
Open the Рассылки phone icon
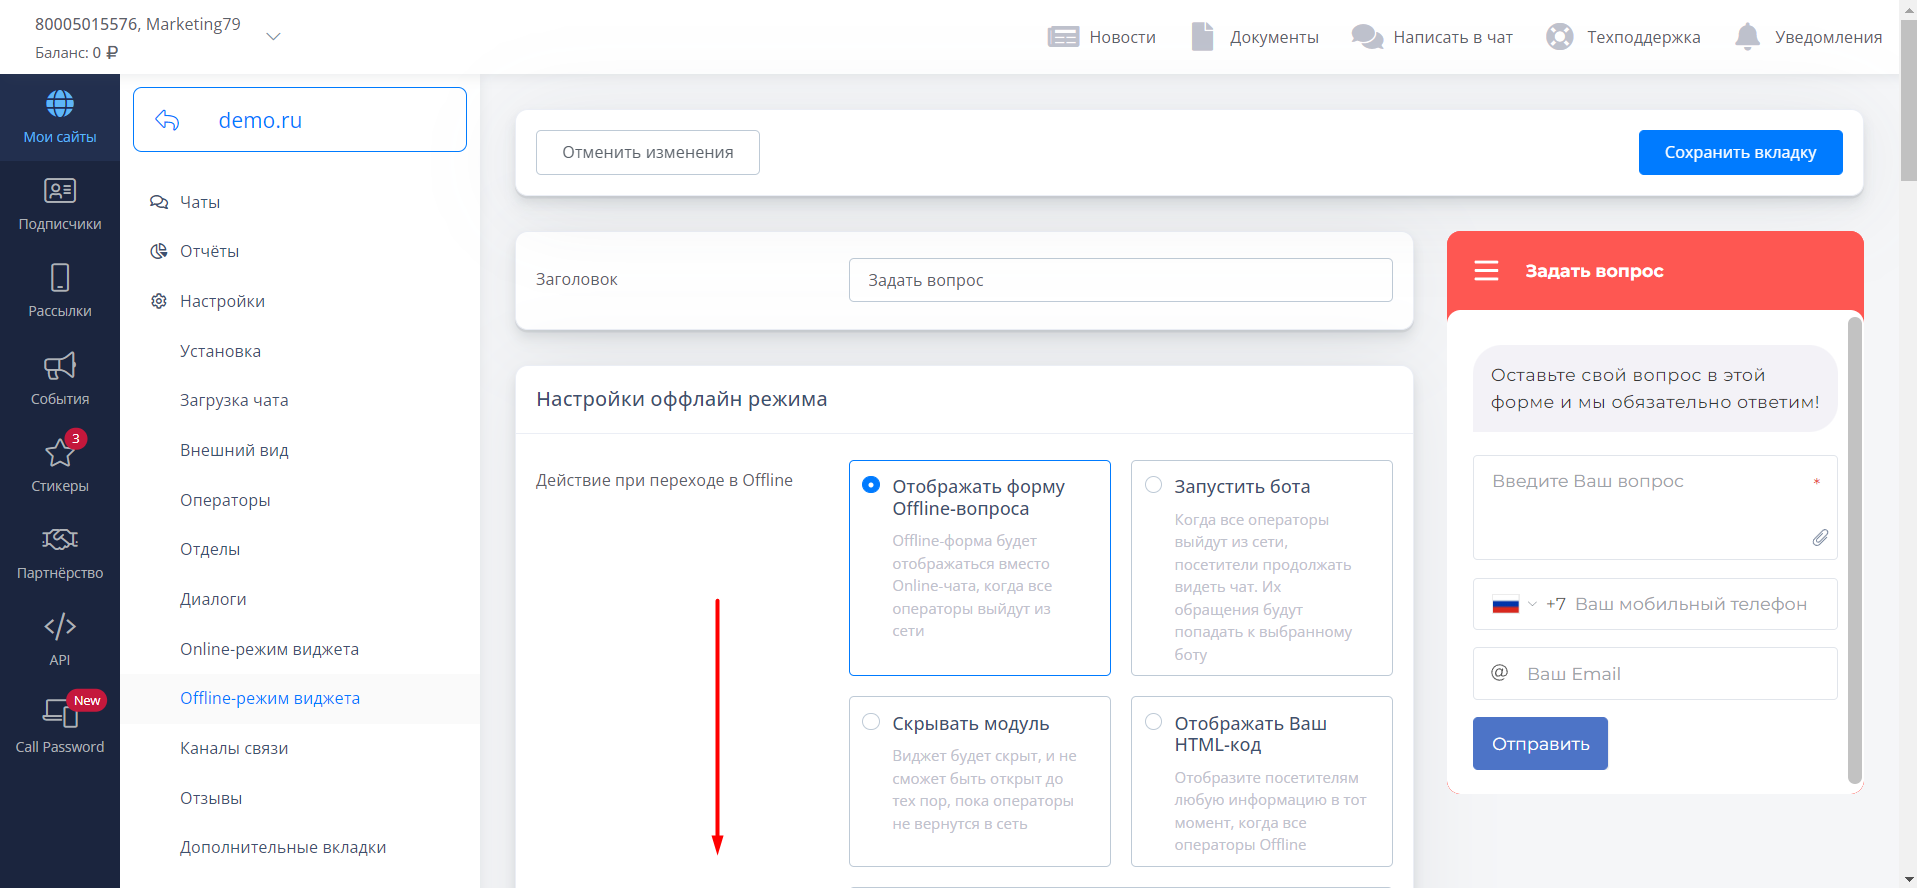point(60,278)
